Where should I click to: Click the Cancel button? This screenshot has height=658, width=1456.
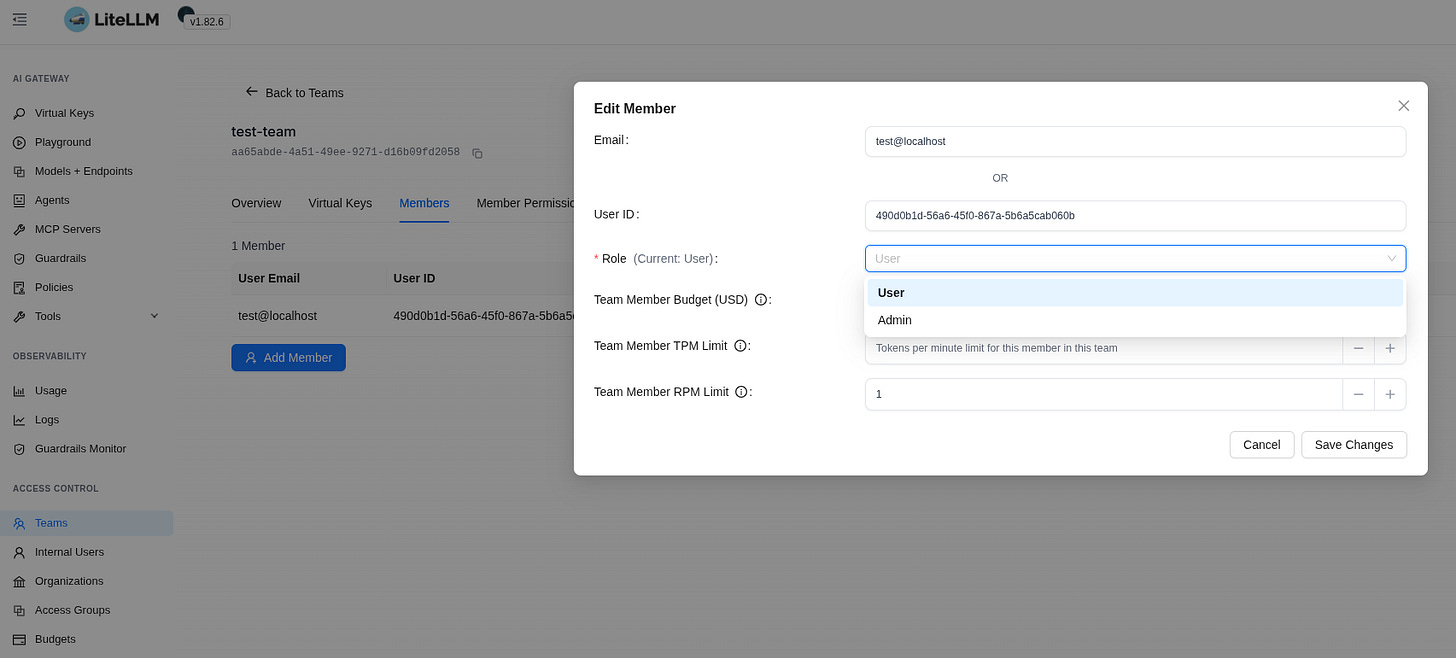coord(1262,445)
